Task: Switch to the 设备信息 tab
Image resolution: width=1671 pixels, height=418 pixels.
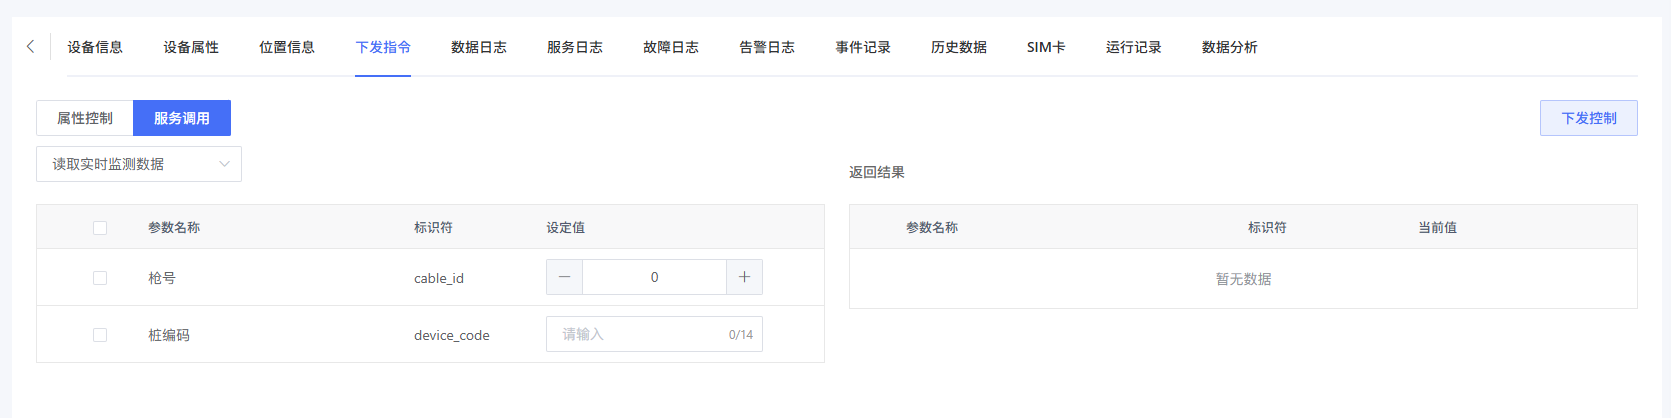Action: (95, 47)
